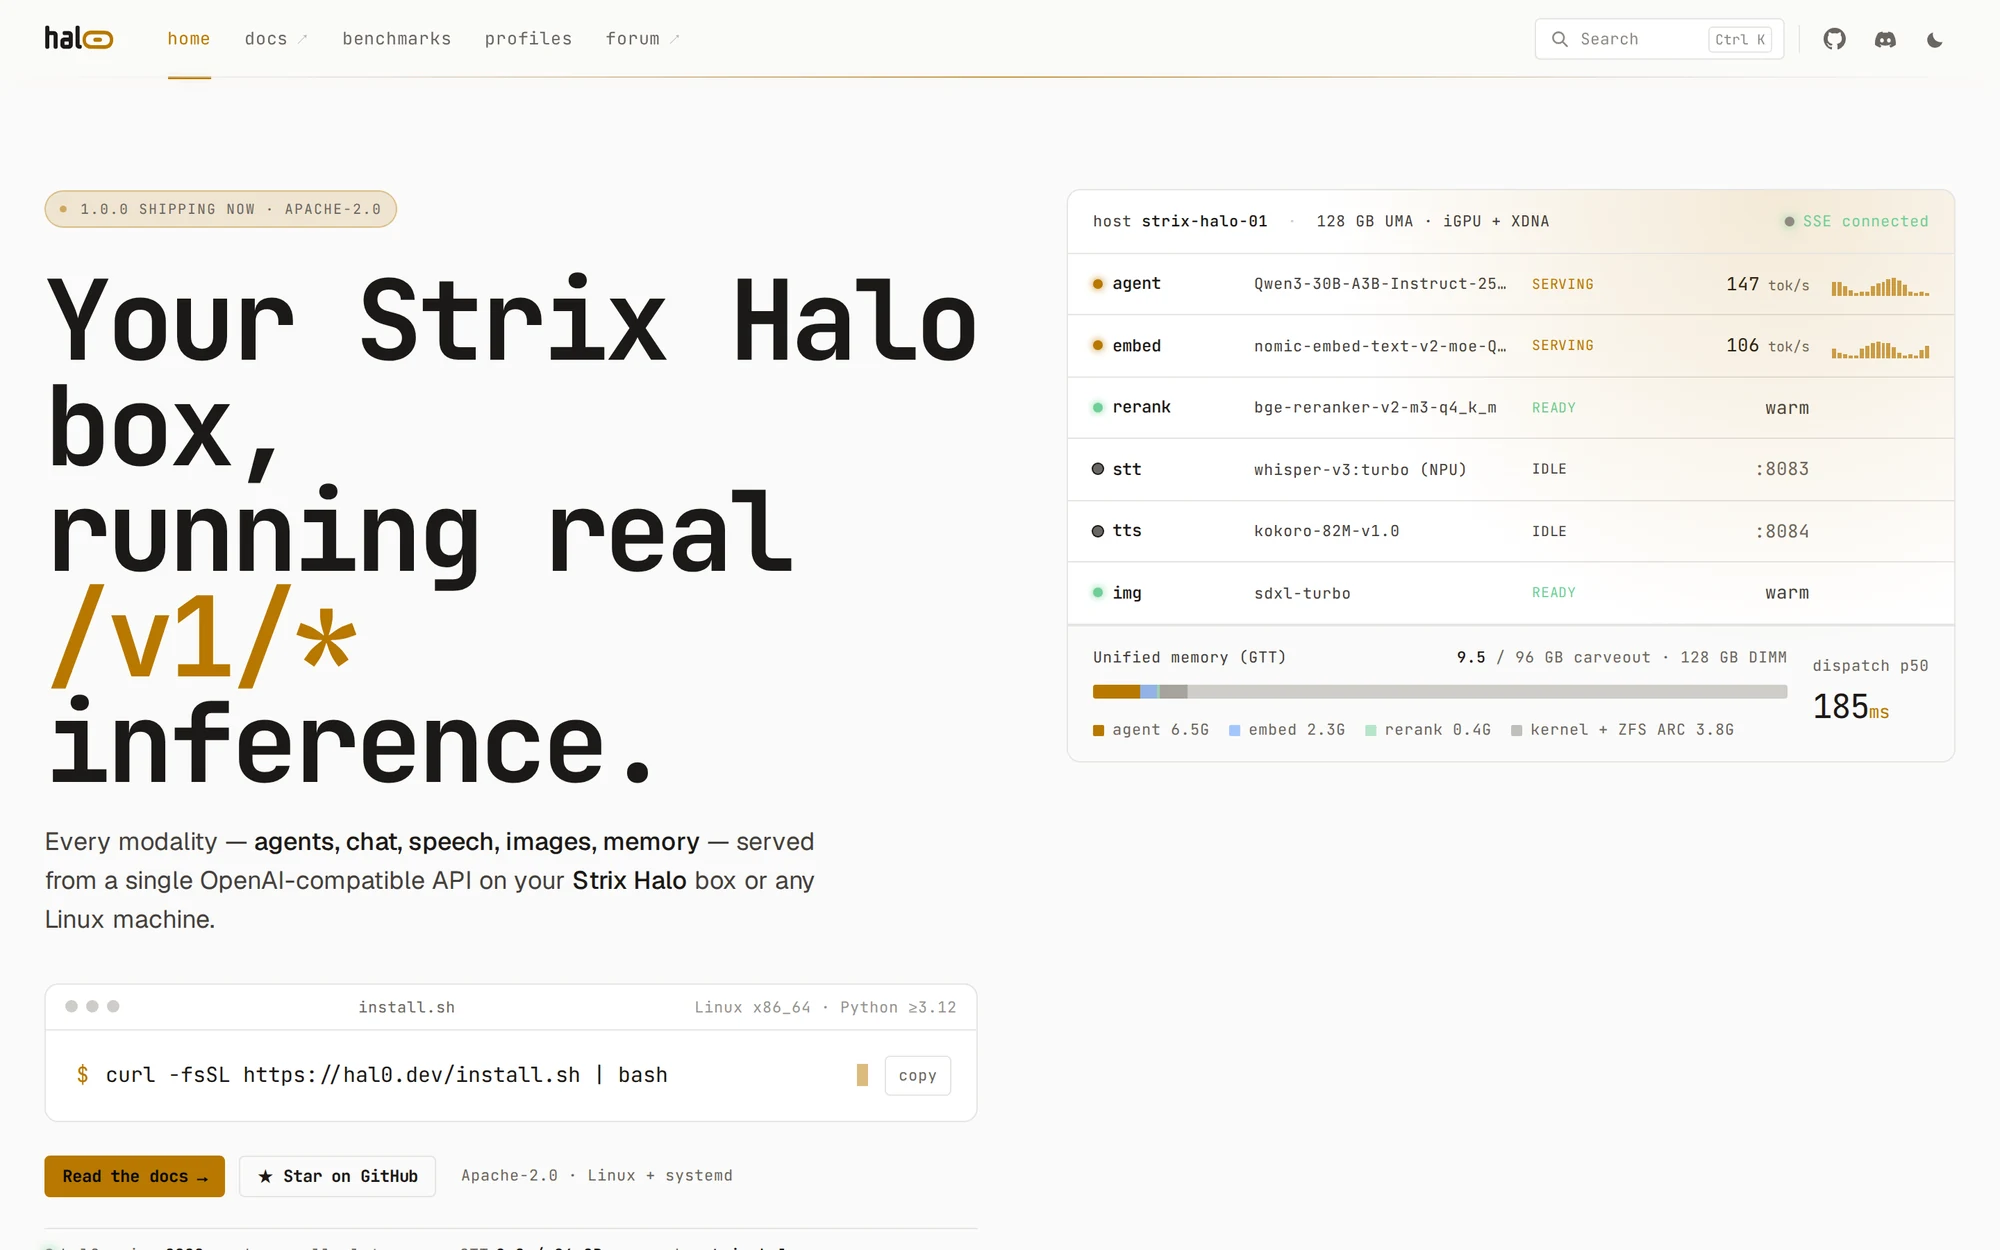Open the profiles nav item
The width and height of the screenshot is (2000, 1250).
(528, 39)
